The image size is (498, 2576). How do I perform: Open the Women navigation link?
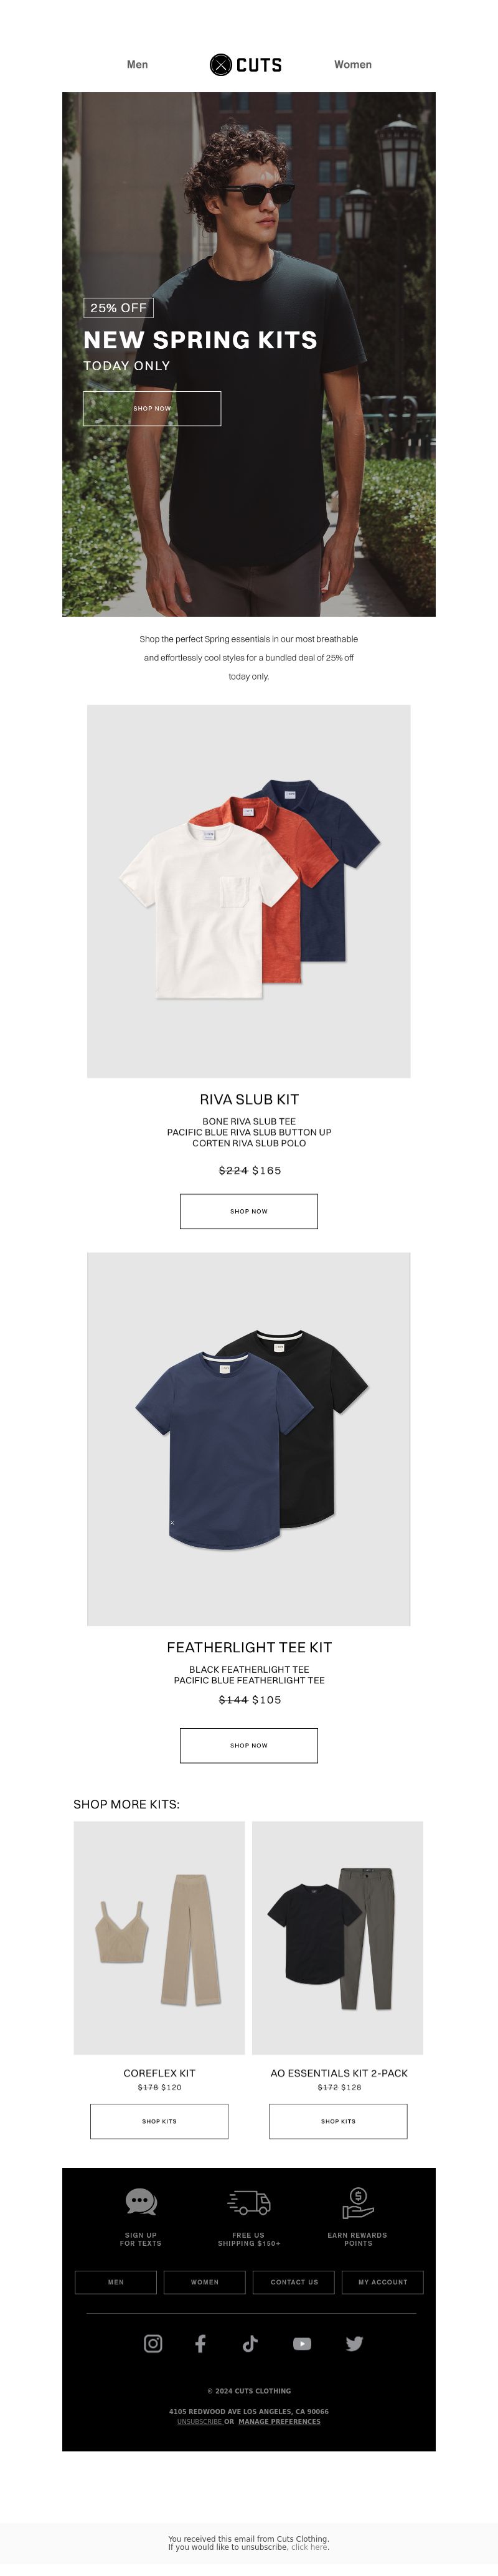[353, 65]
